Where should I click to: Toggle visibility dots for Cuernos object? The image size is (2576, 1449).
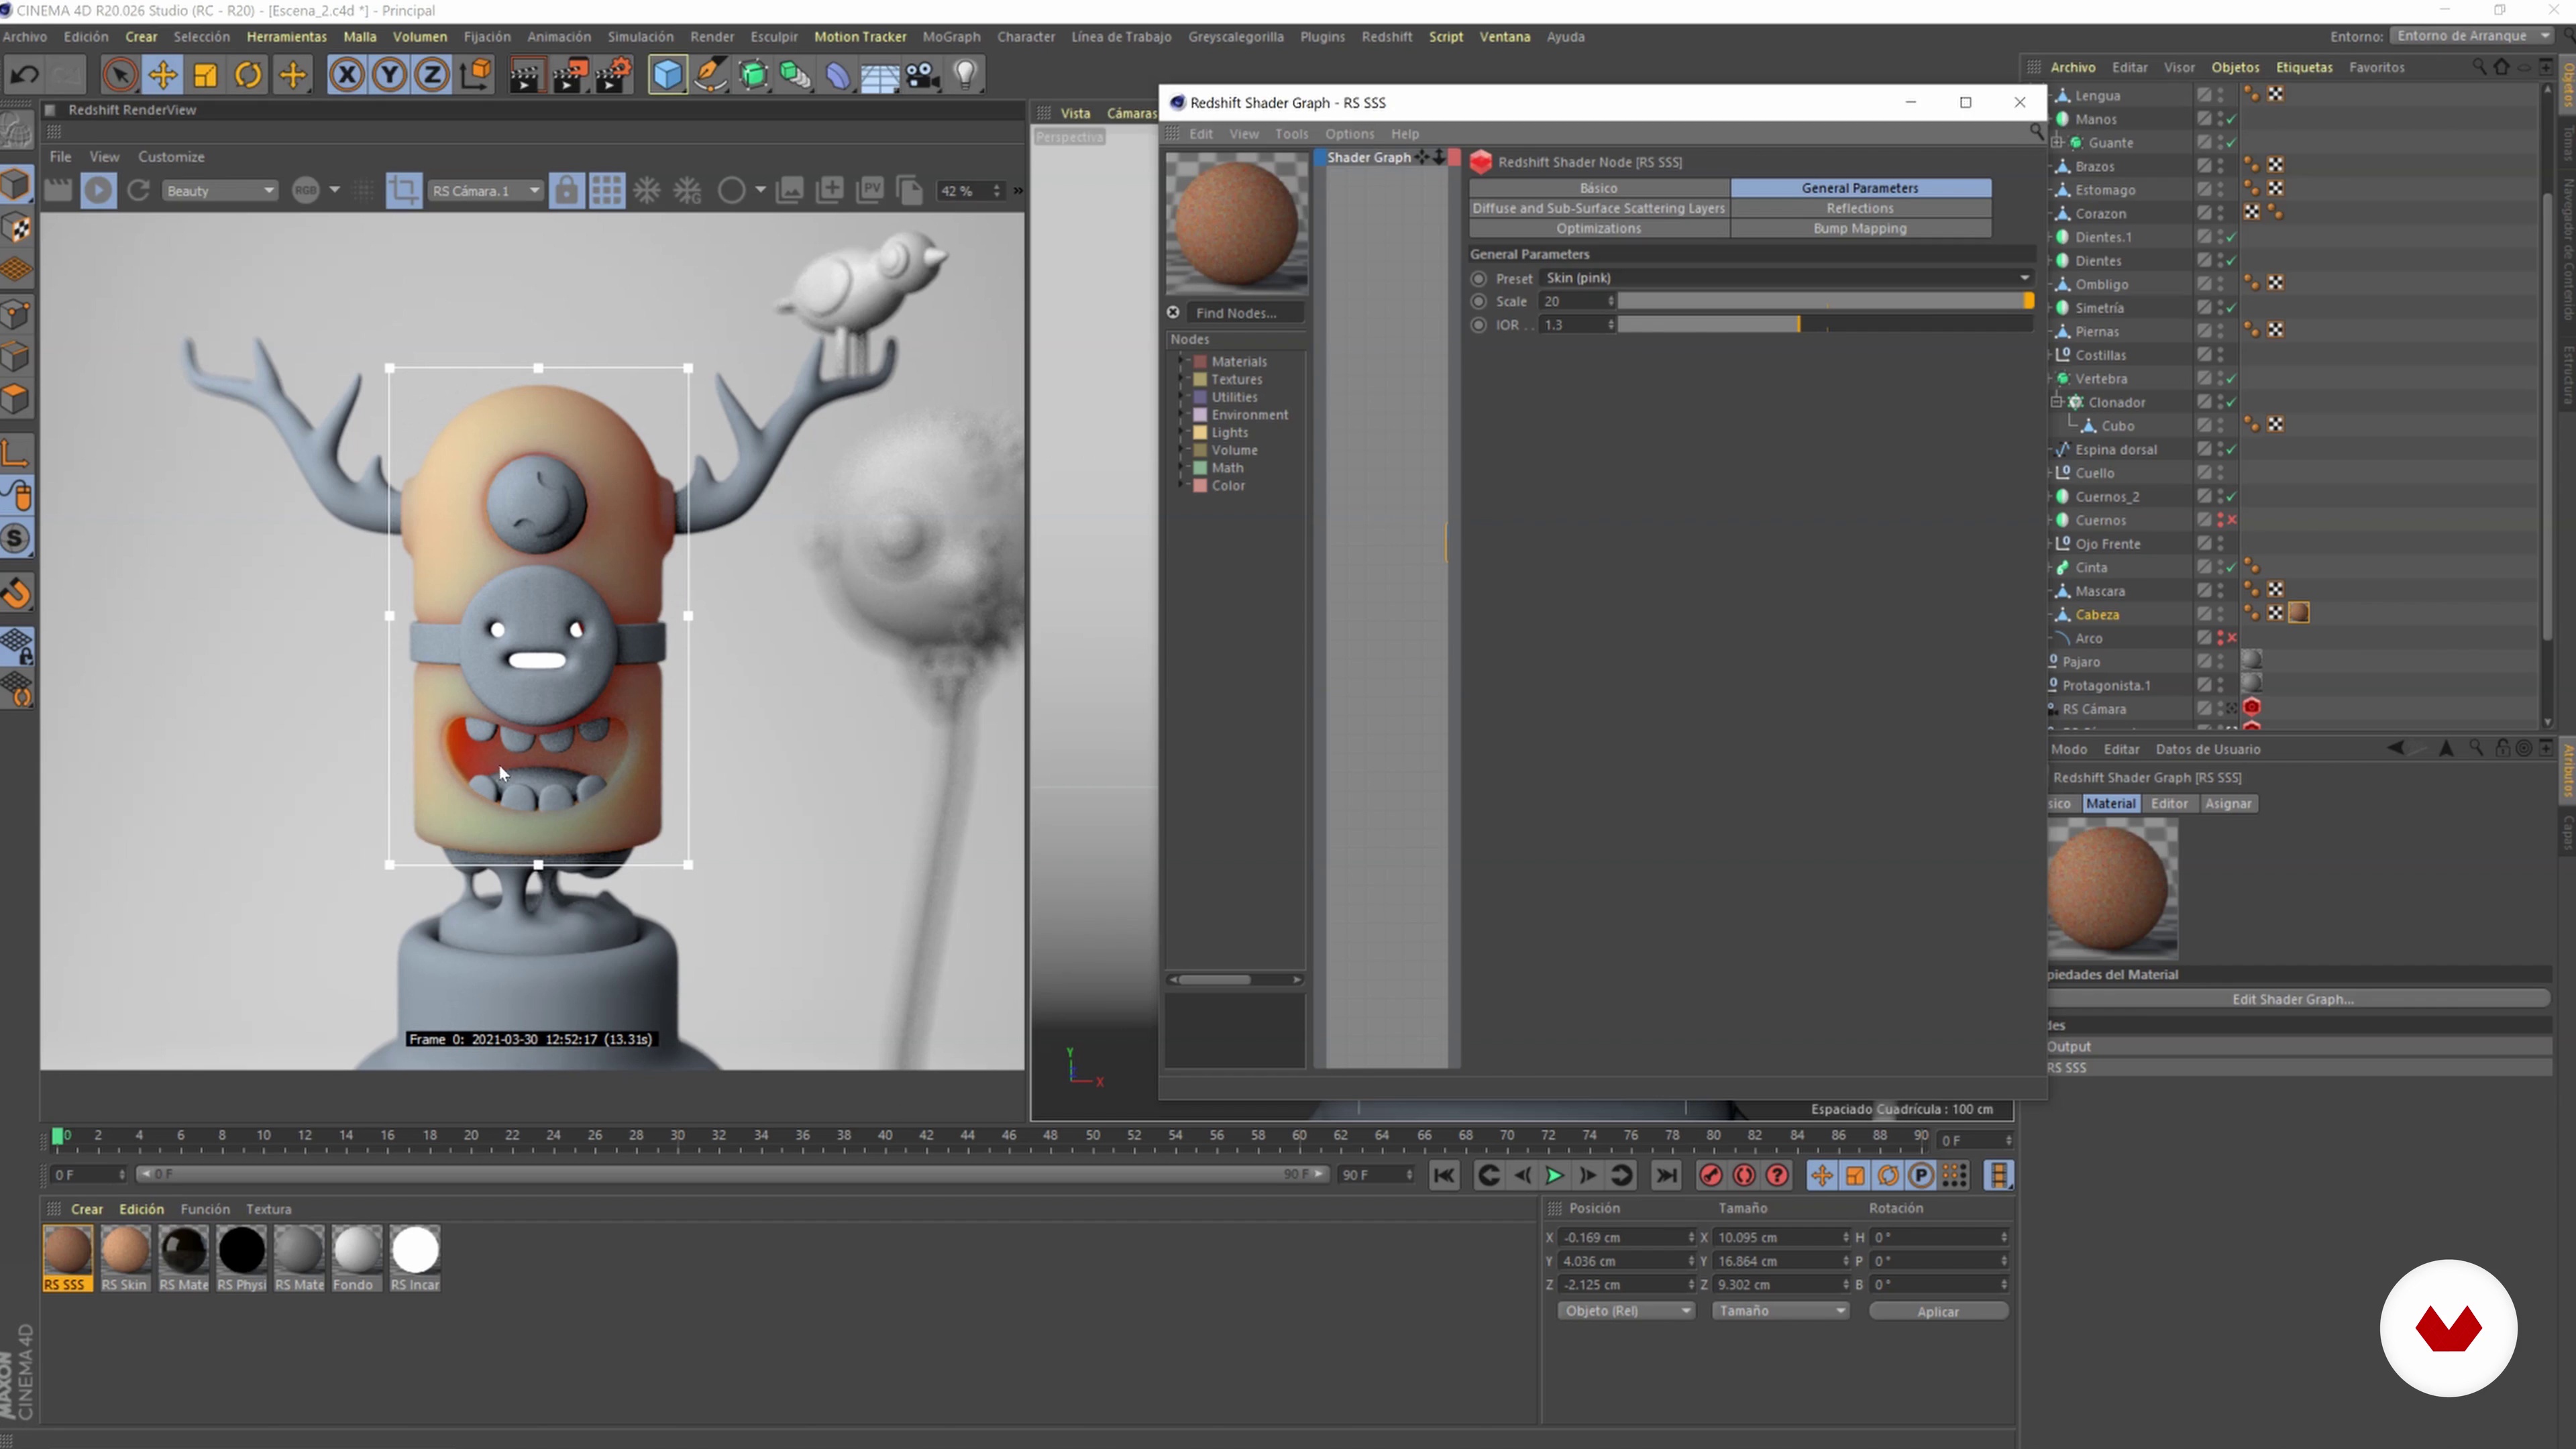pos(2221,520)
